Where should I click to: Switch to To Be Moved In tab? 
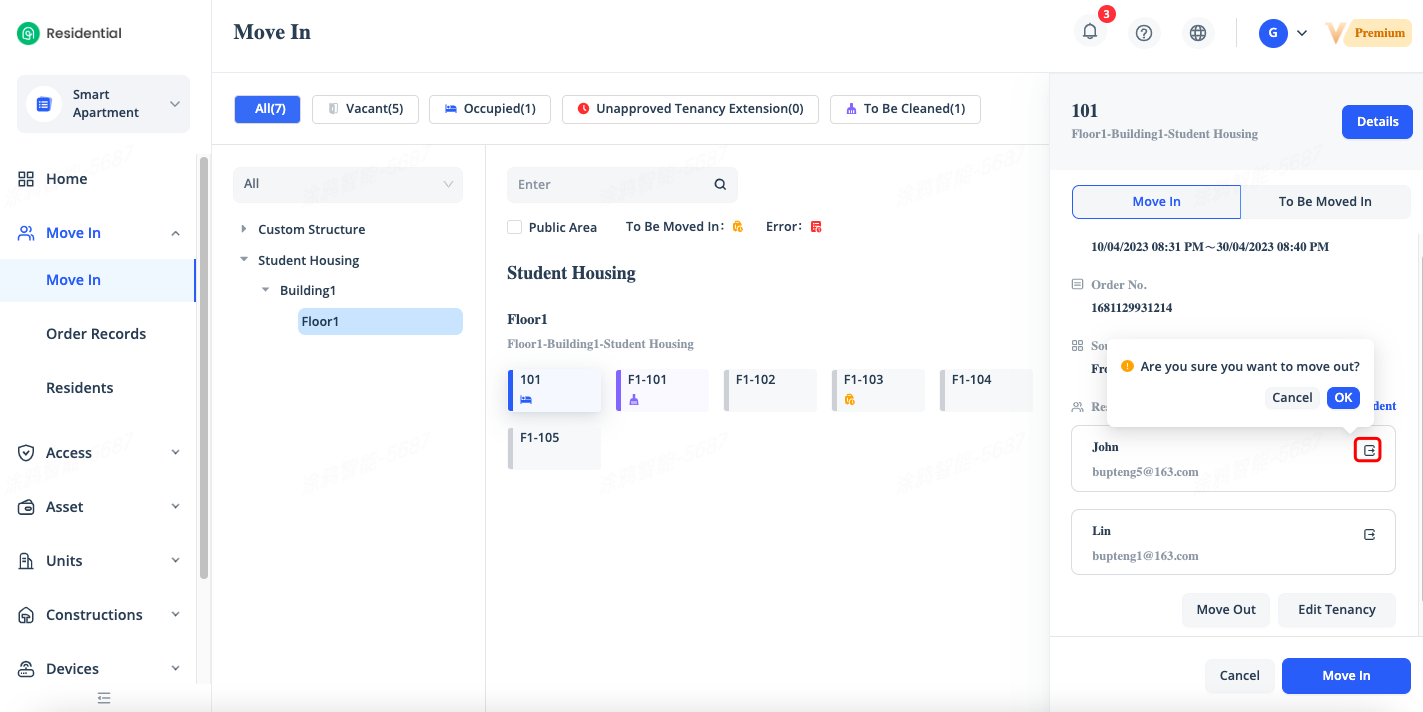point(1324,202)
